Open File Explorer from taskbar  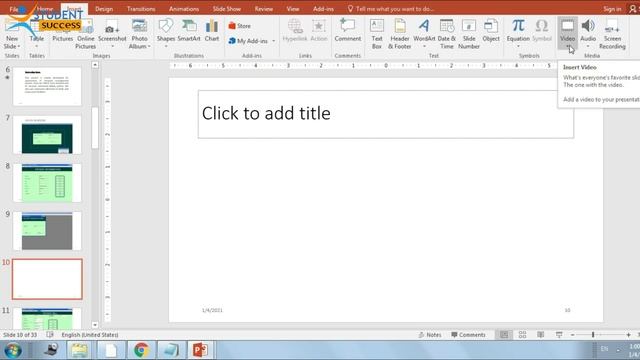click(80, 350)
